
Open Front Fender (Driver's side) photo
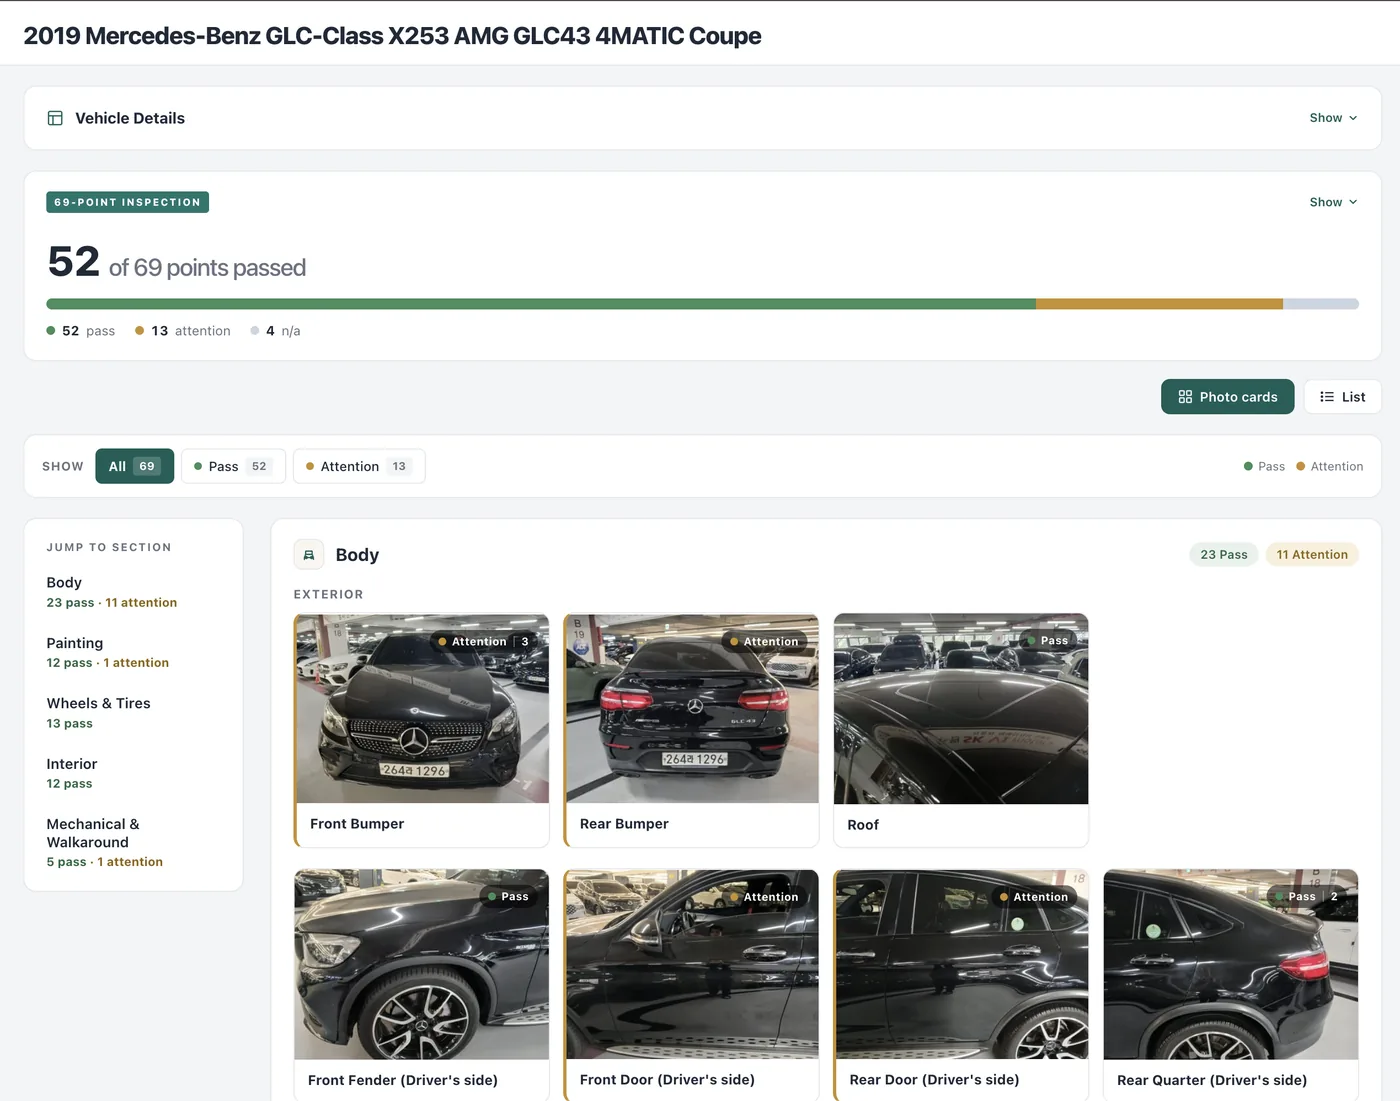point(422,985)
